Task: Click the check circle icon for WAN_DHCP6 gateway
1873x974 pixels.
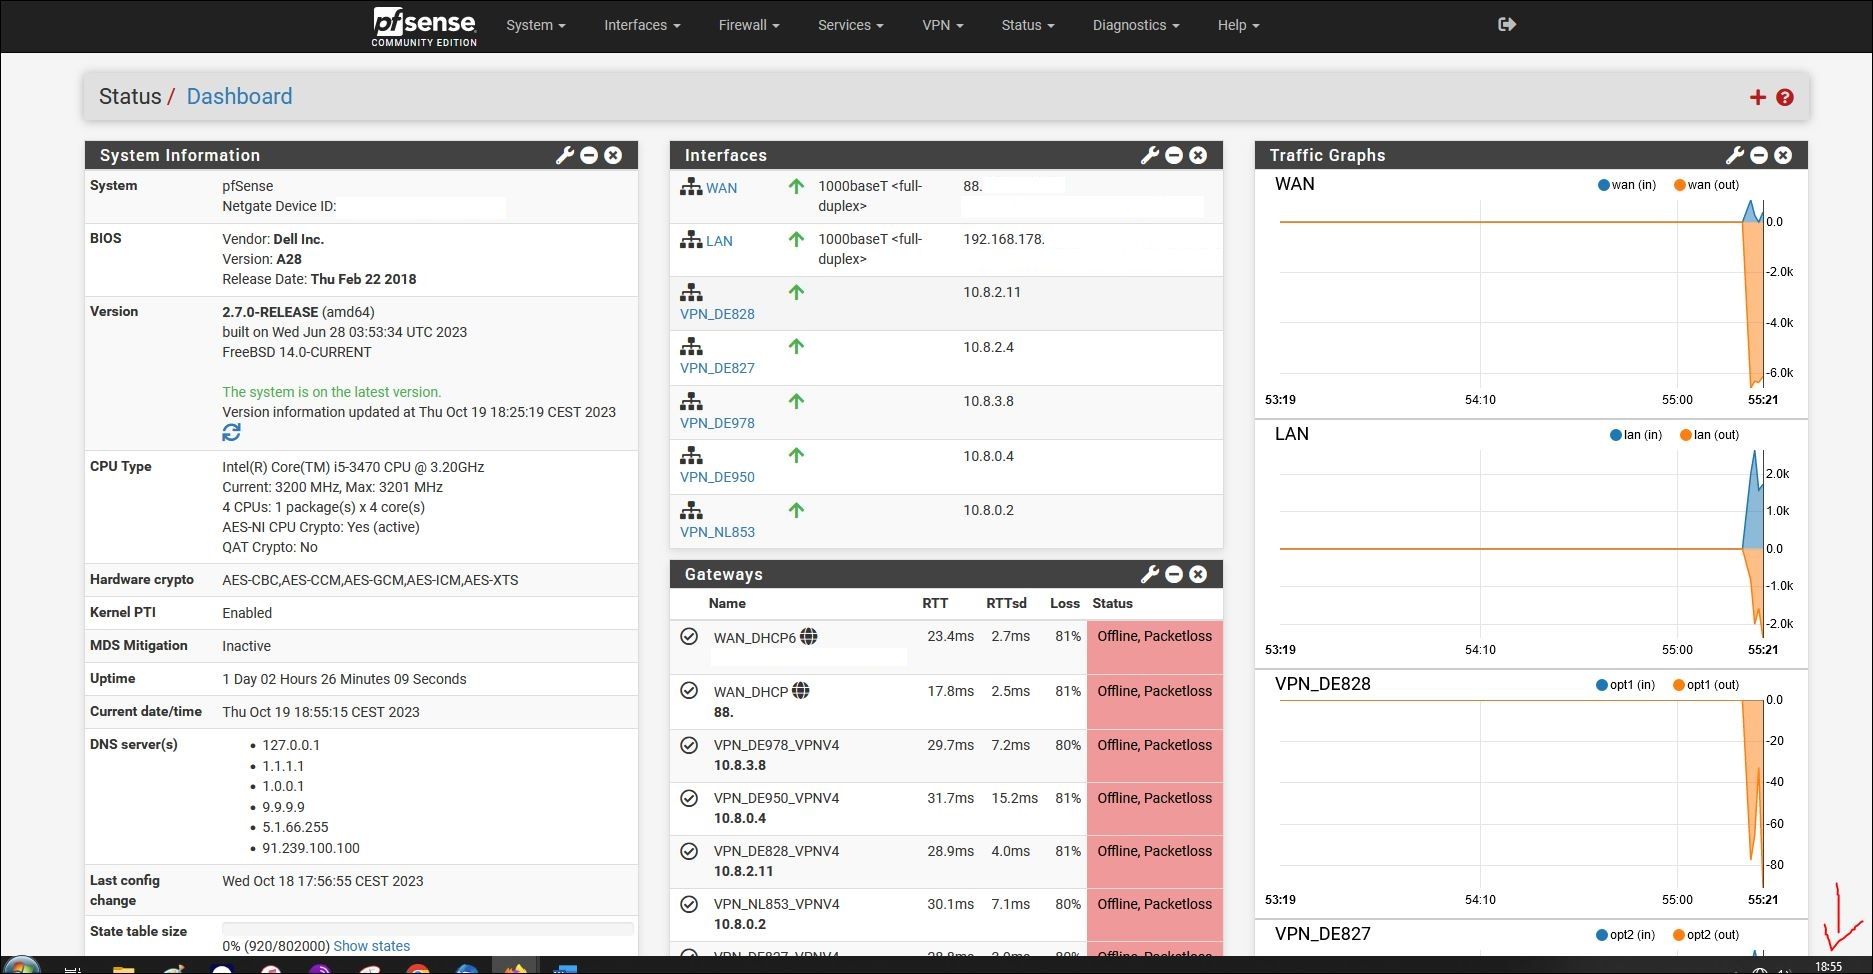Action: (689, 637)
